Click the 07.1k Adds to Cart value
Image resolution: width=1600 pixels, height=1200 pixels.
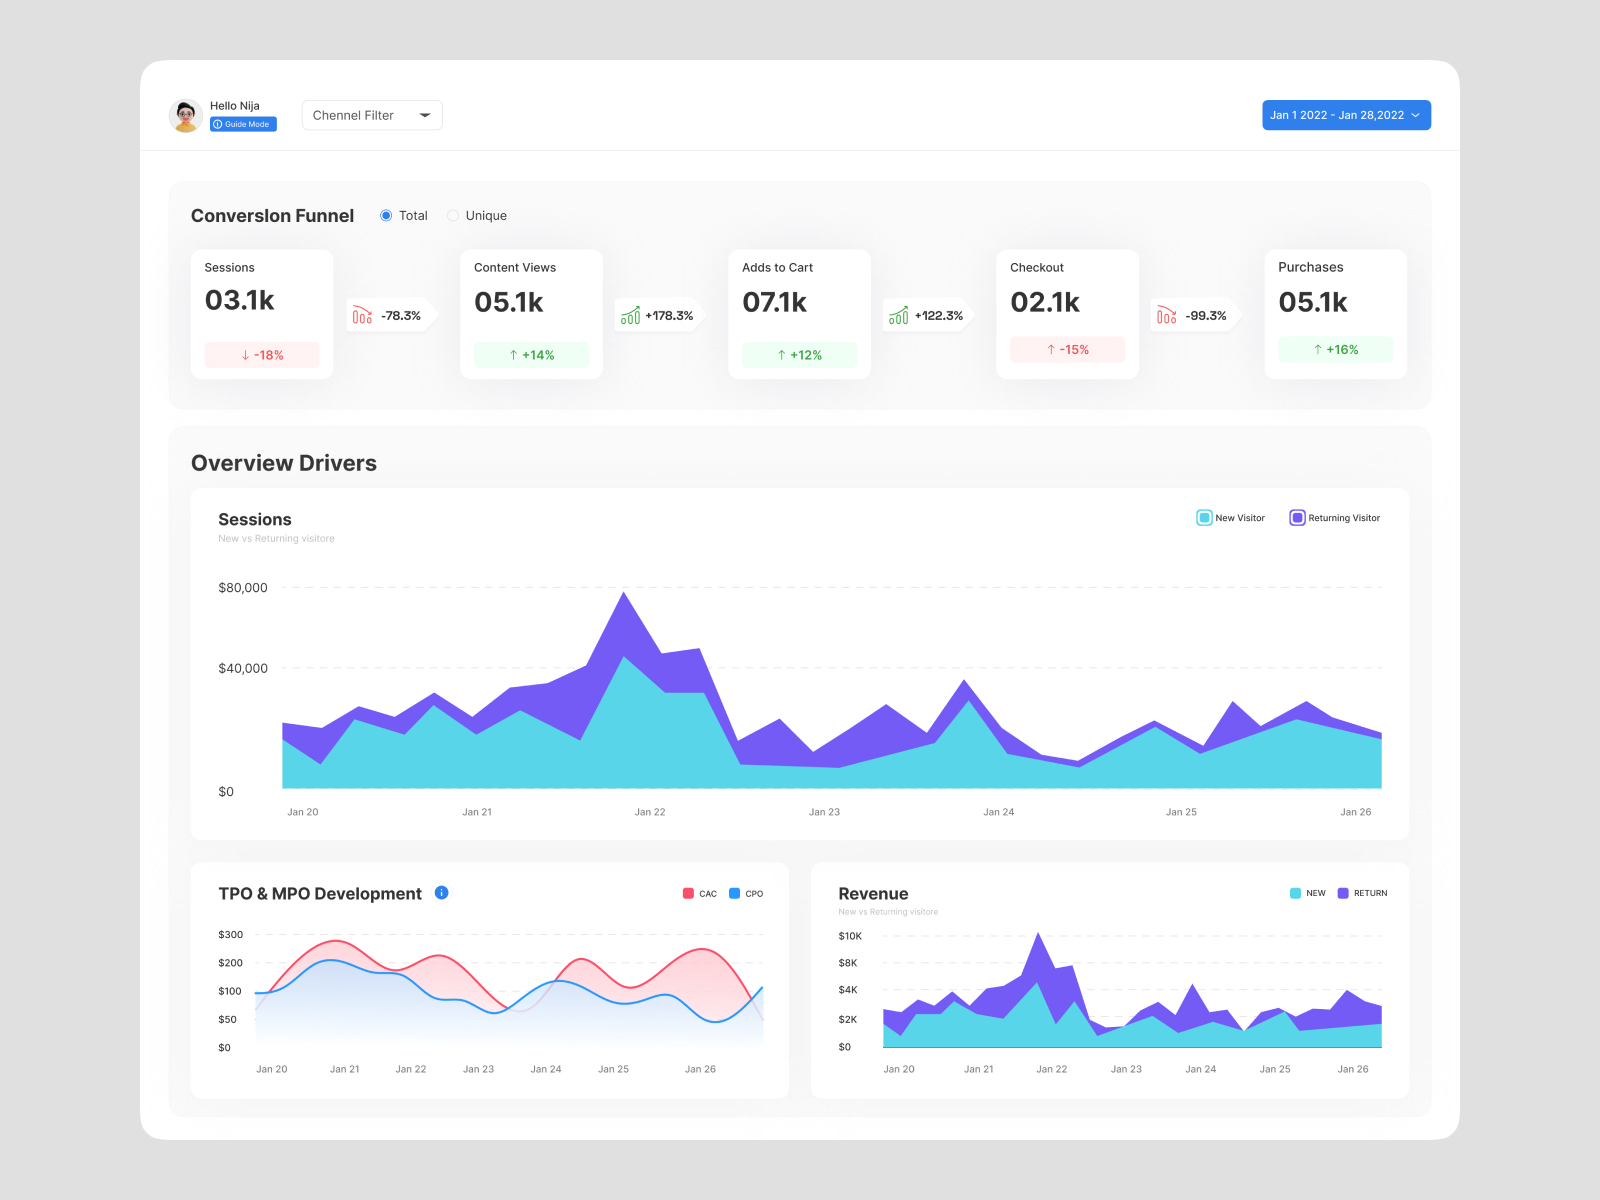click(775, 302)
